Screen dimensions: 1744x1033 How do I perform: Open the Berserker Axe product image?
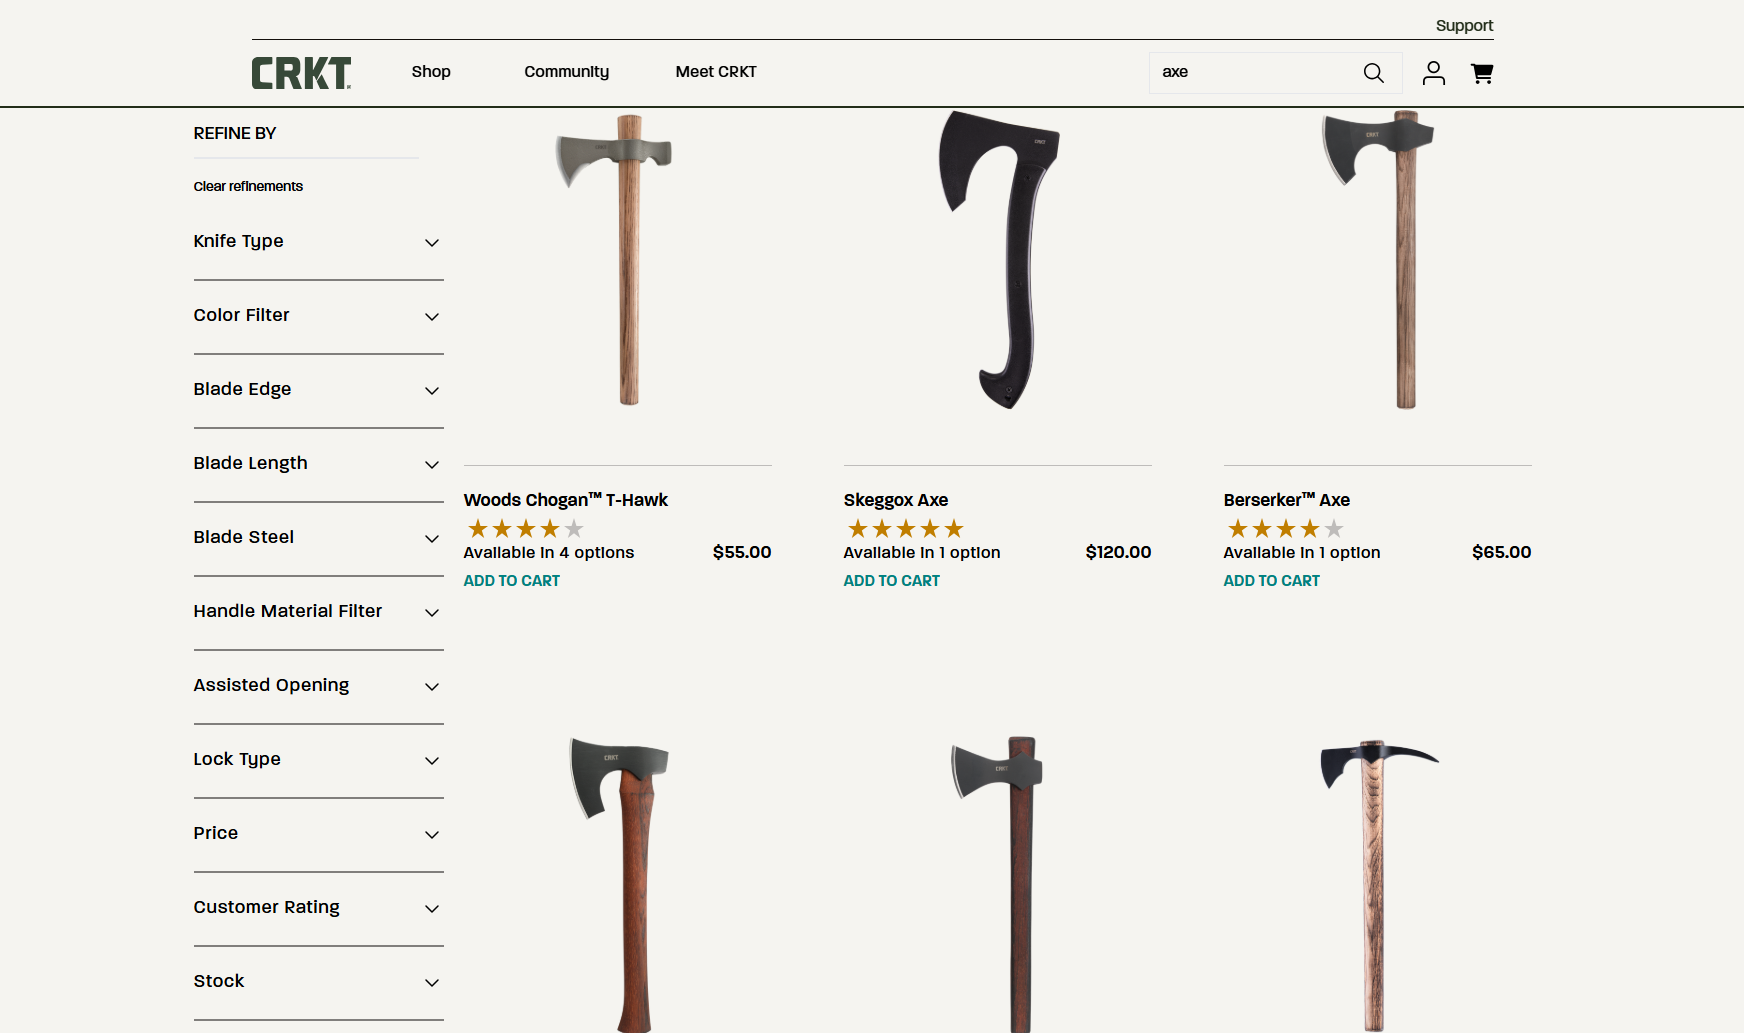1378,260
